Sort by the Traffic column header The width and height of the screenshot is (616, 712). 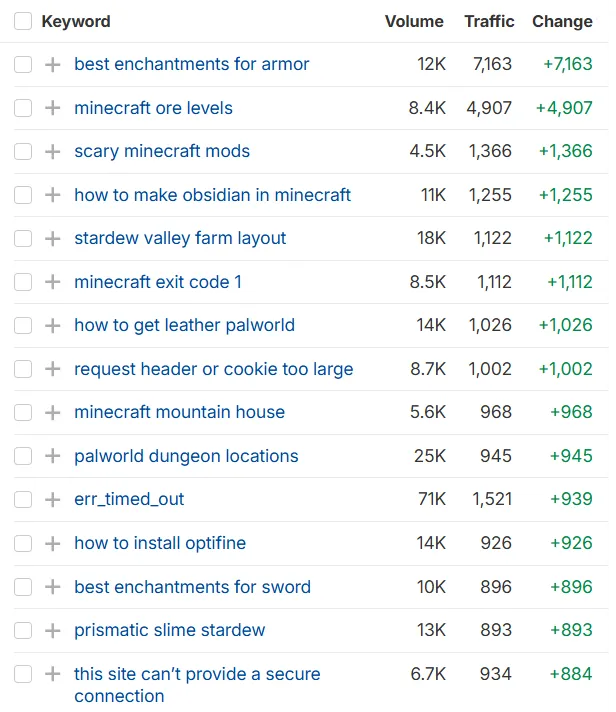tap(488, 21)
